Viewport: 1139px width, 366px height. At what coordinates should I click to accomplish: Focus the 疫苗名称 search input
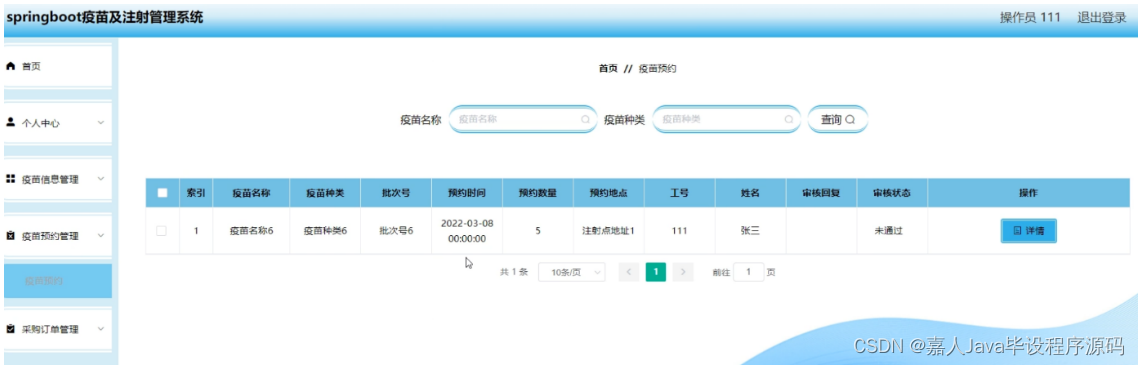coord(522,119)
